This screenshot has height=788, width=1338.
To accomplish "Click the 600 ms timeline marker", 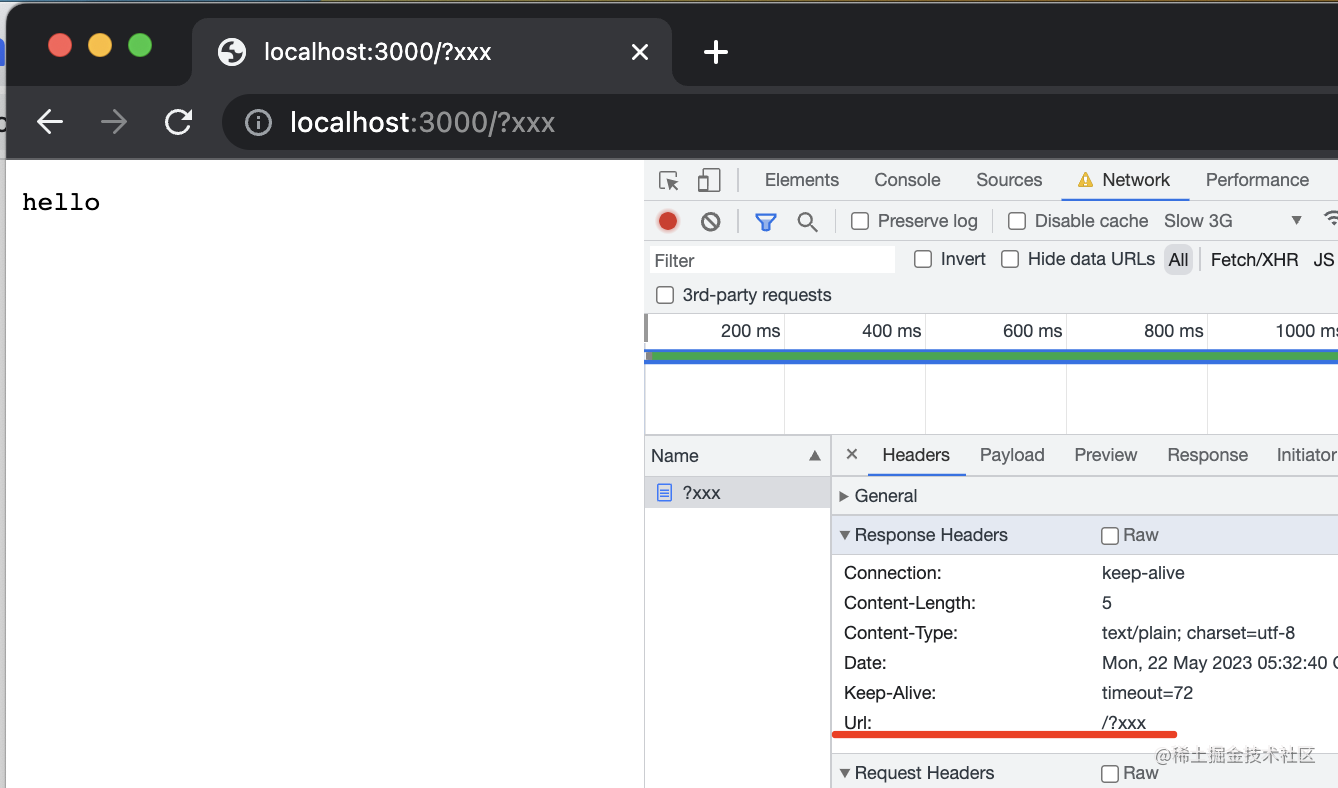I will pyautogui.click(x=1032, y=331).
